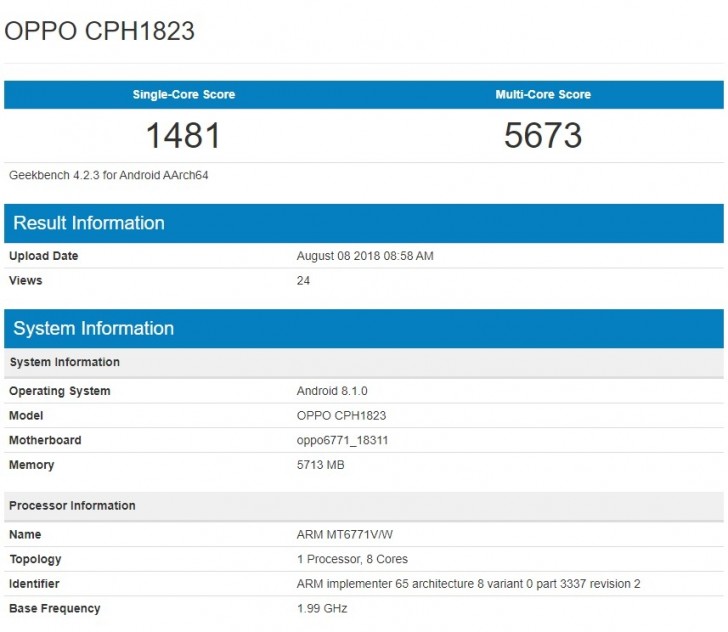Select the Model value OPPO CPH1823
This screenshot has height=632, width=728.
[341, 416]
